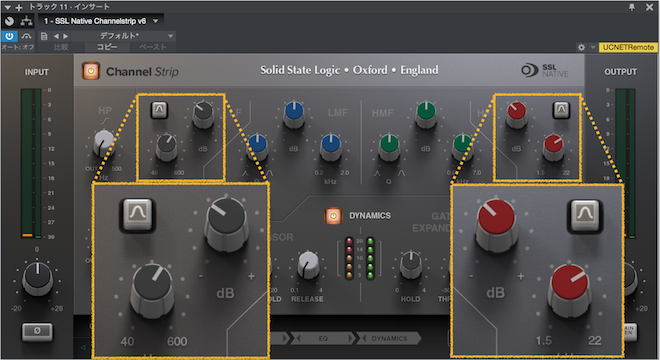Click the ペースト paste button
This screenshot has height=360, width=660.
(153, 47)
